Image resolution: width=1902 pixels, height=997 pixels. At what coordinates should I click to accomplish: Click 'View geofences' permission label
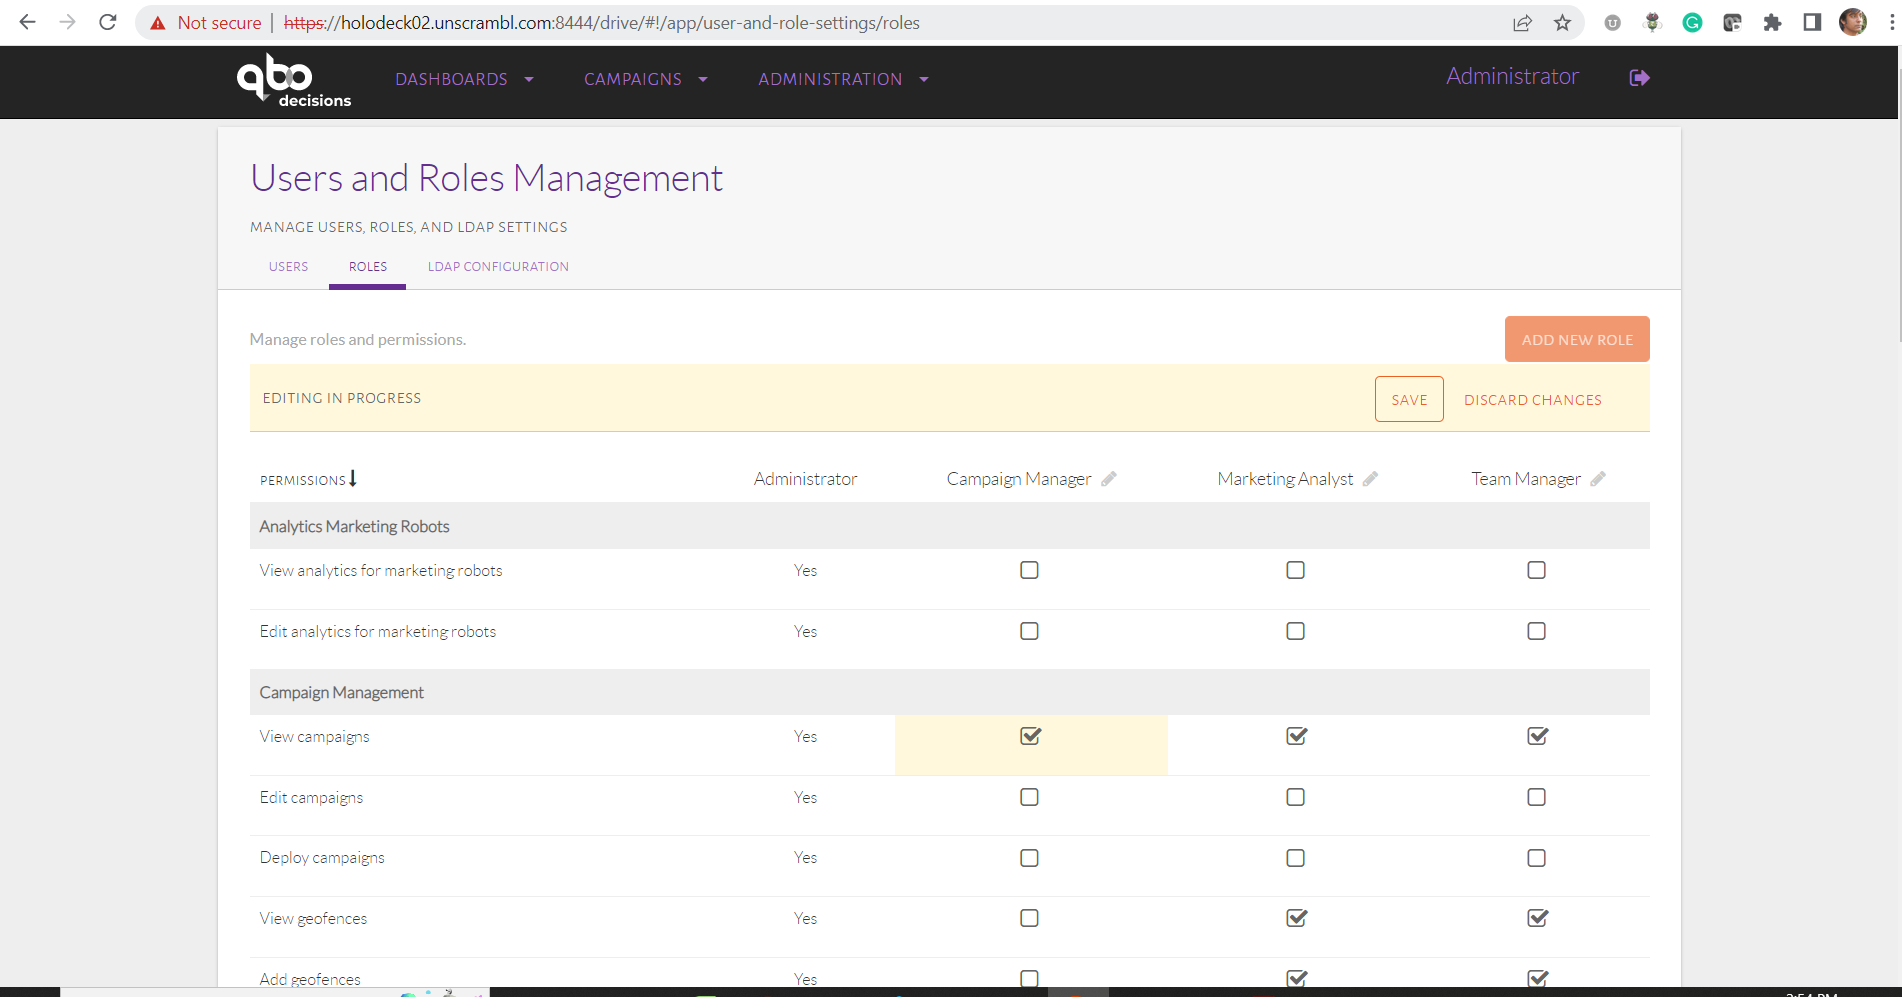tap(313, 918)
